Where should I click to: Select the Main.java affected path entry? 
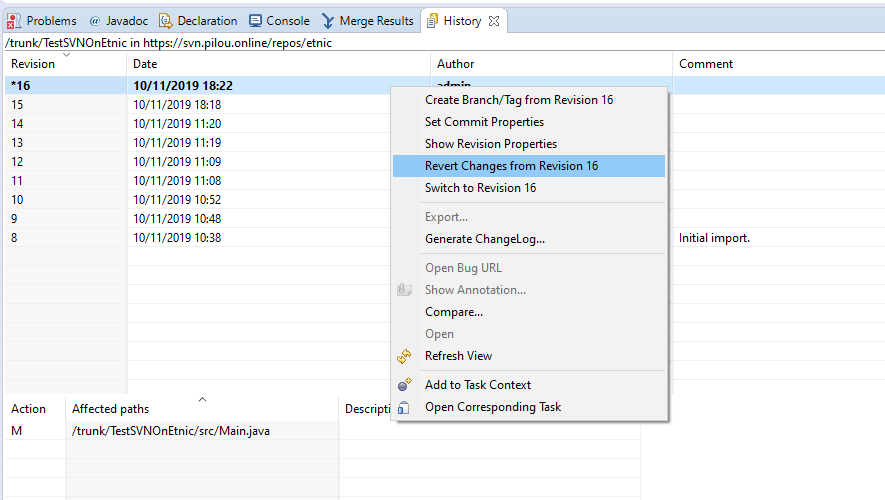tap(170, 431)
